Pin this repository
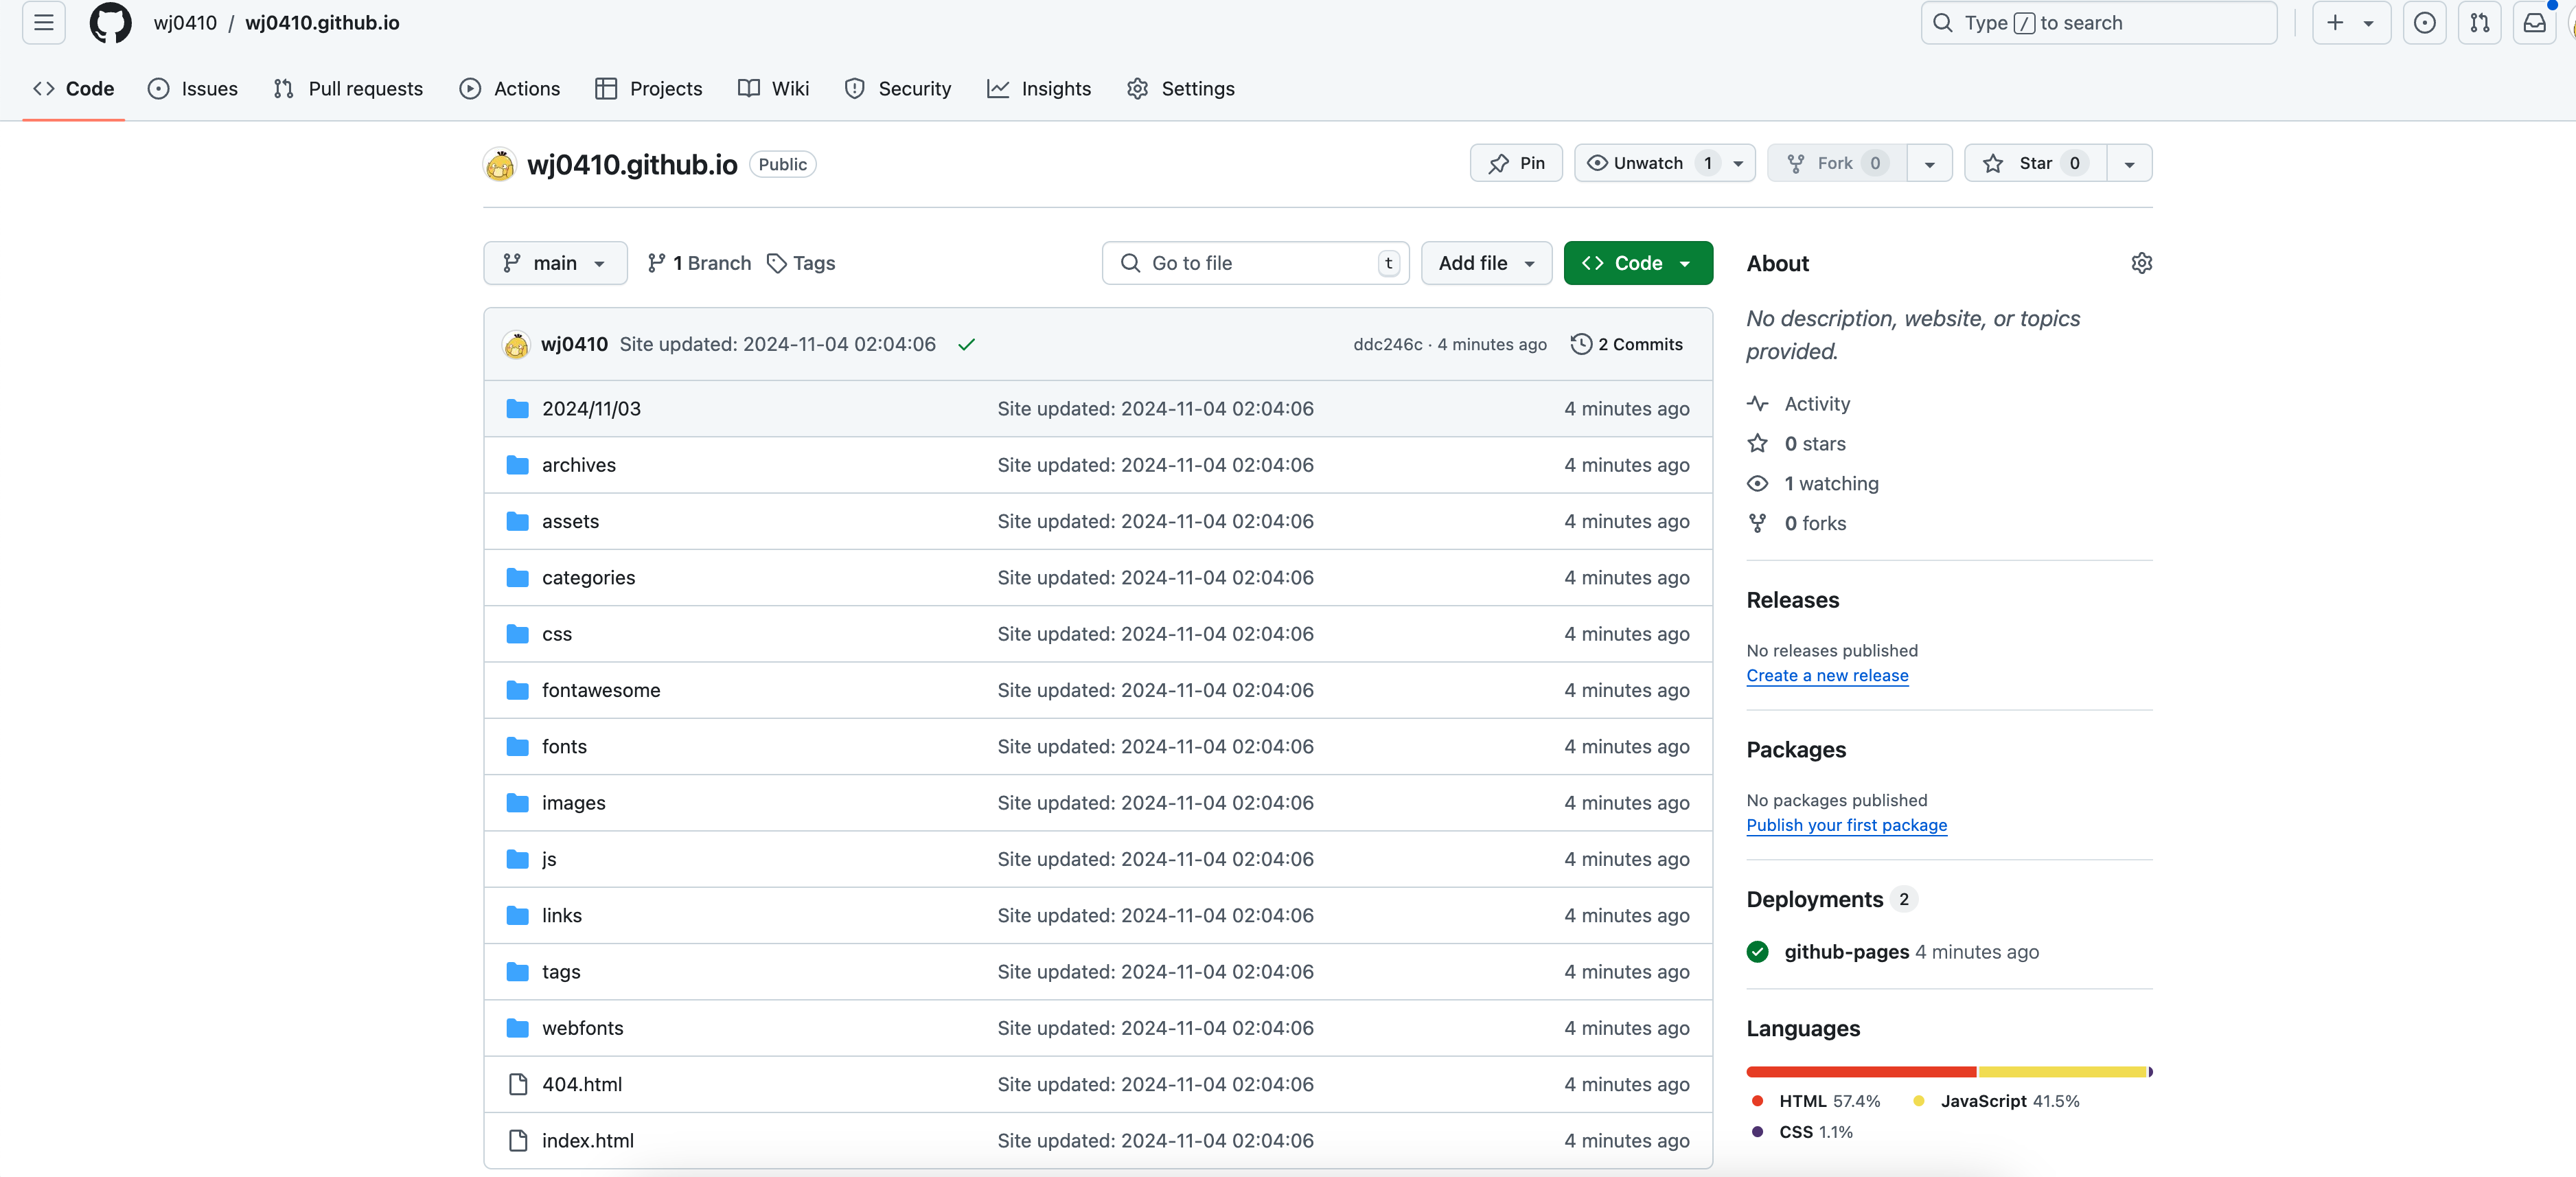Image resolution: width=2576 pixels, height=1177 pixels. pyautogui.click(x=1516, y=163)
